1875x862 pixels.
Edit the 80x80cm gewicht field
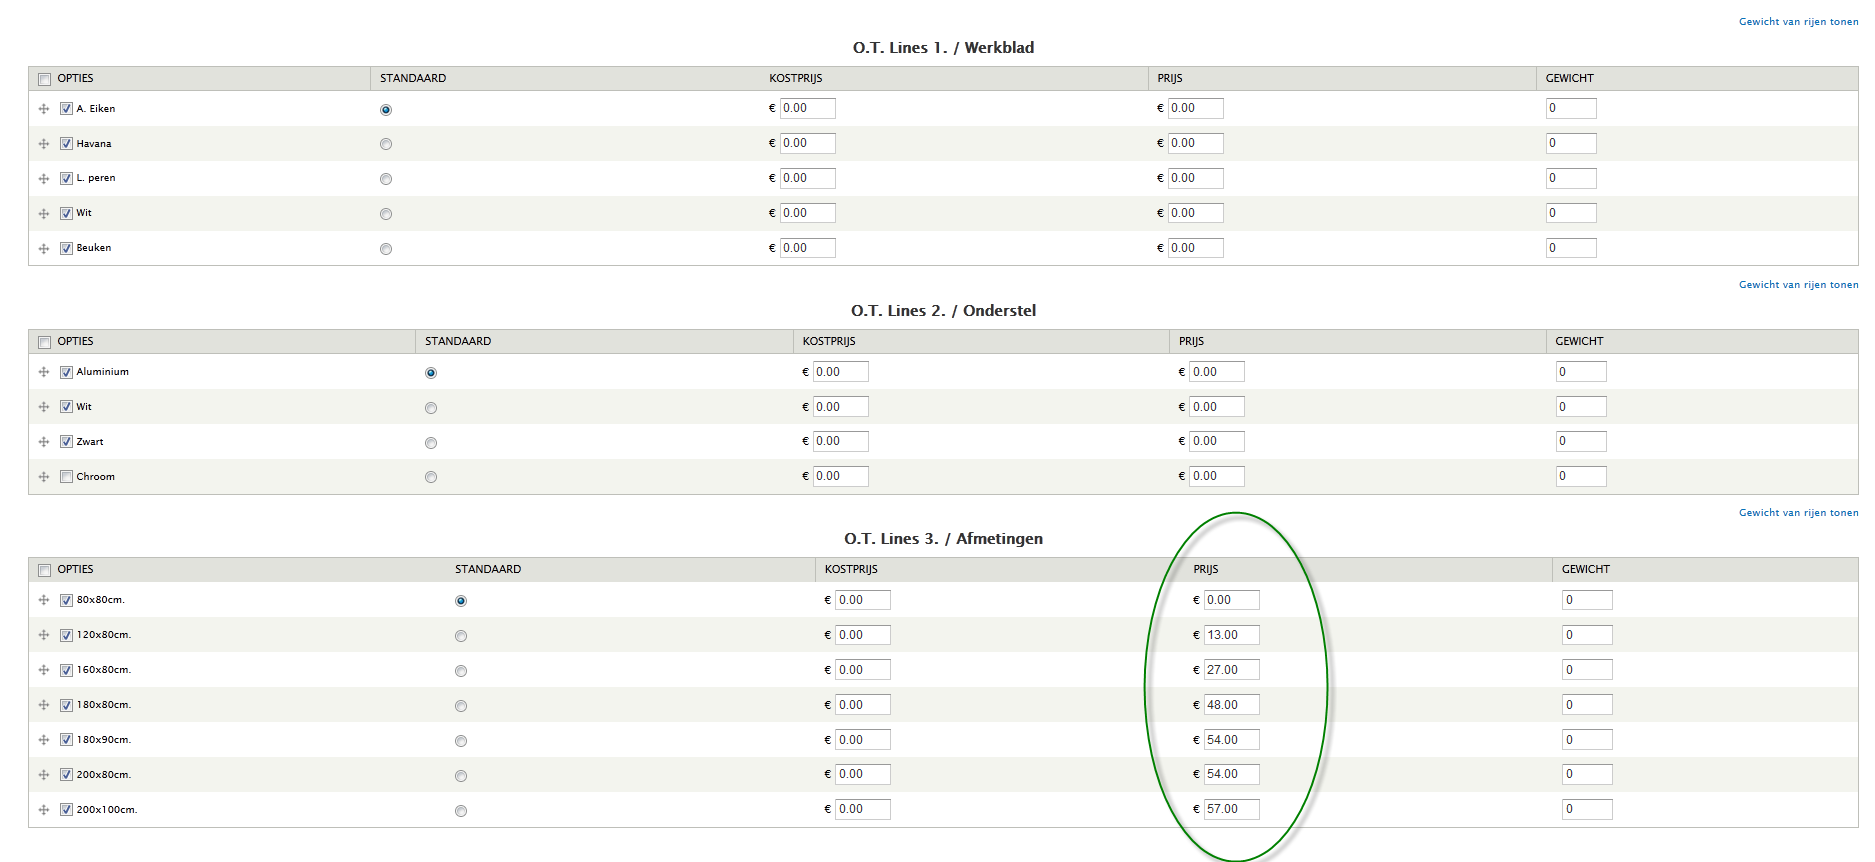(1587, 600)
